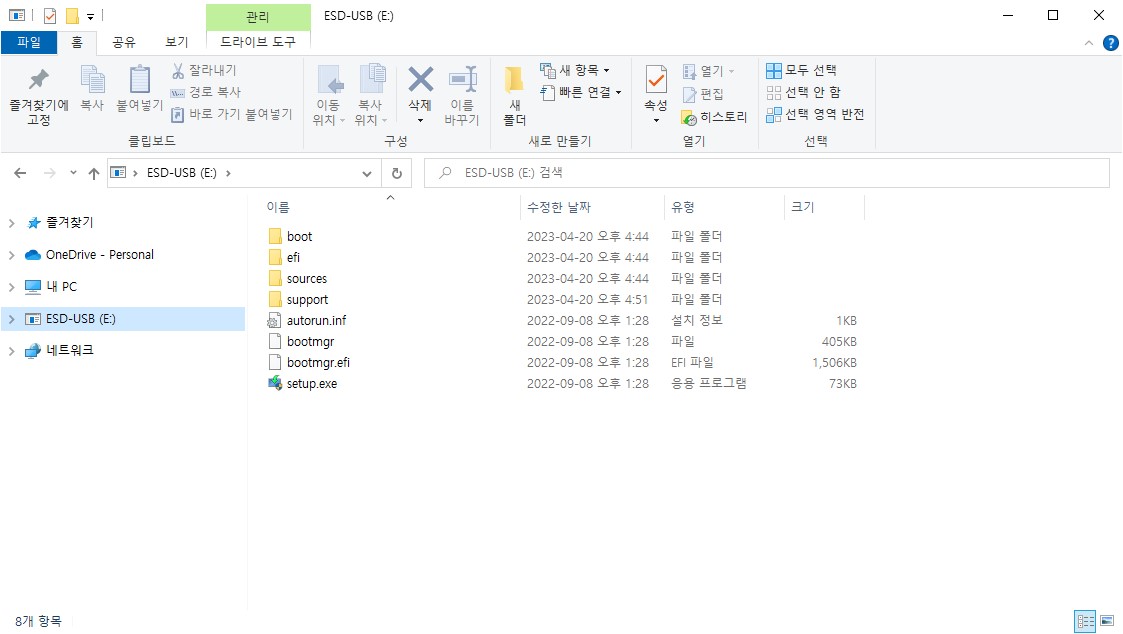
Task: Click Copy path (경로 복사)
Action: [x=206, y=92]
